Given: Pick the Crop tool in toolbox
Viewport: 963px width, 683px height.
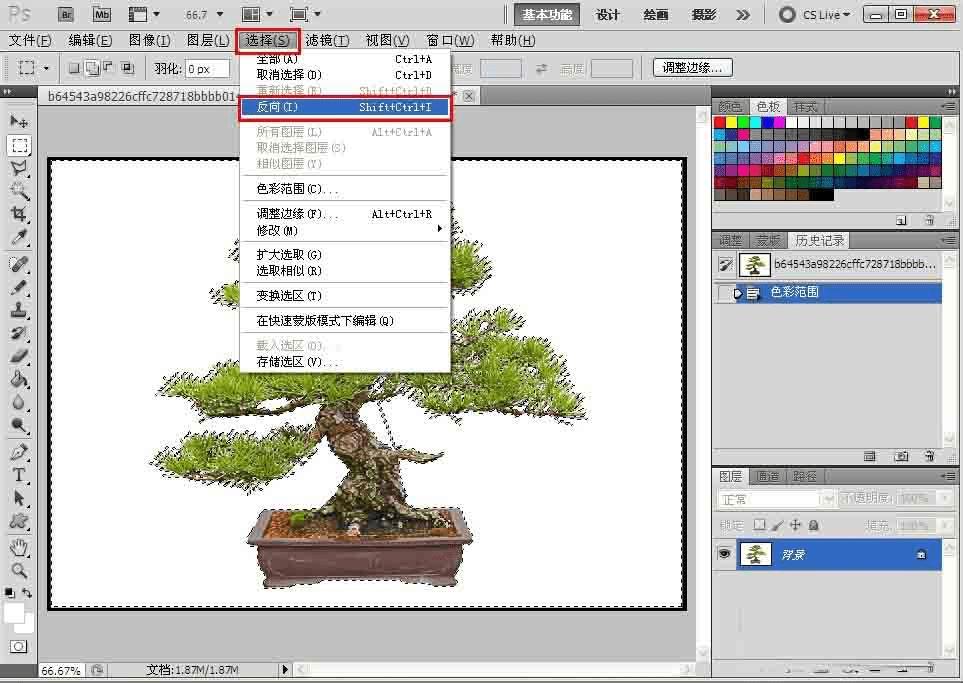Looking at the screenshot, I should (19, 214).
